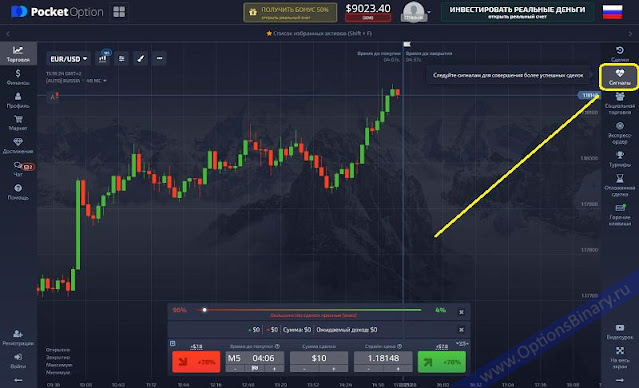Open the Торговля (Trading) sidebar section
The width and height of the screenshot is (639, 388).
tap(18, 54)
